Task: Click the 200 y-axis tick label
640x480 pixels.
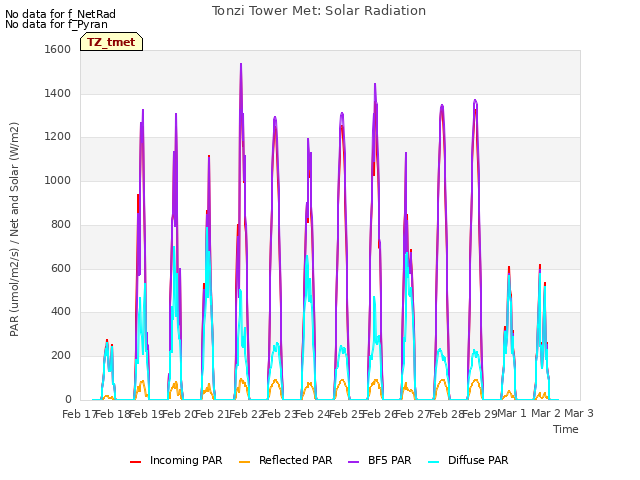Action: pos(61,356)
